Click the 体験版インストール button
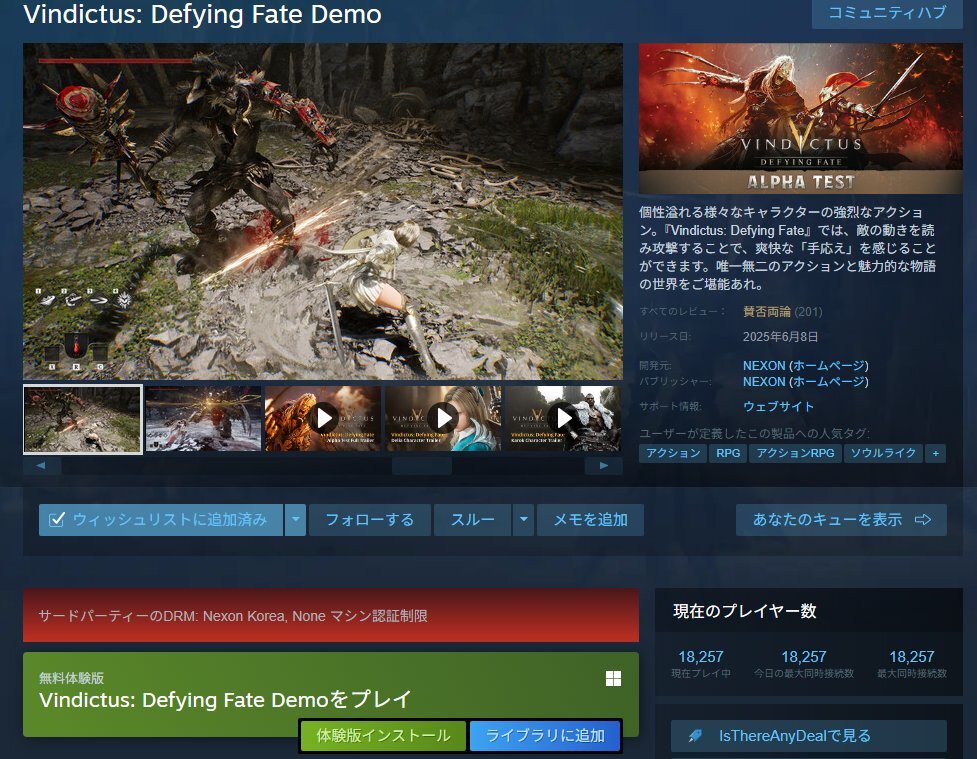This screenshot has width=977, height=759. [383, 735]
